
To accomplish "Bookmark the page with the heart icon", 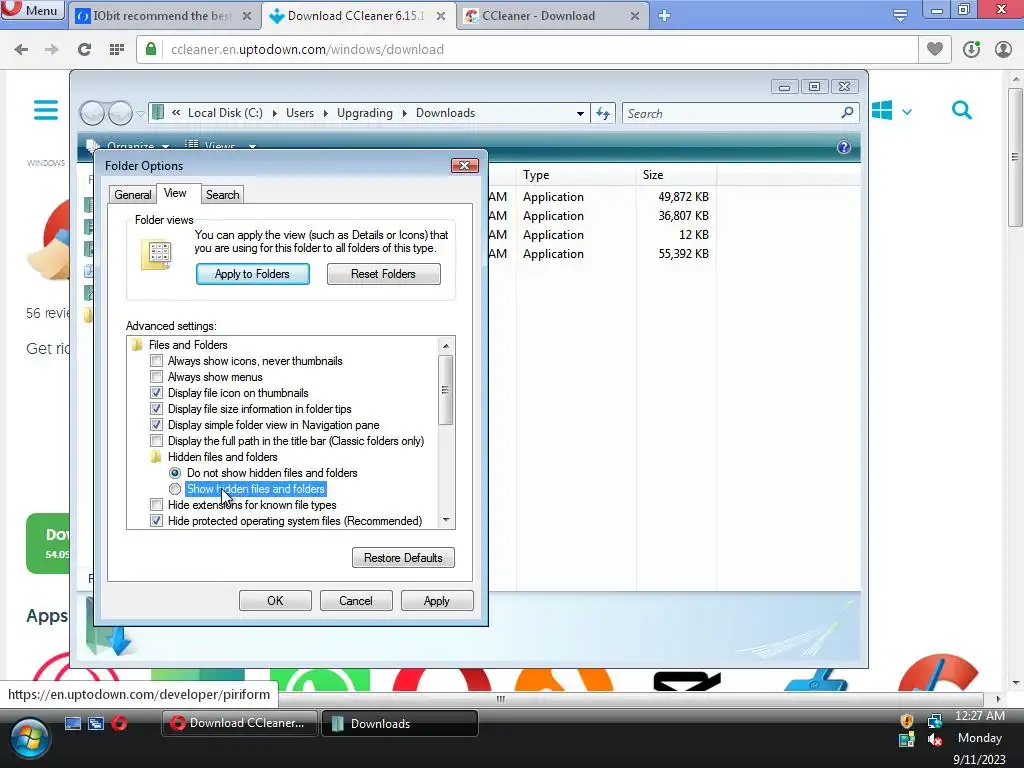I will point(935,49).
